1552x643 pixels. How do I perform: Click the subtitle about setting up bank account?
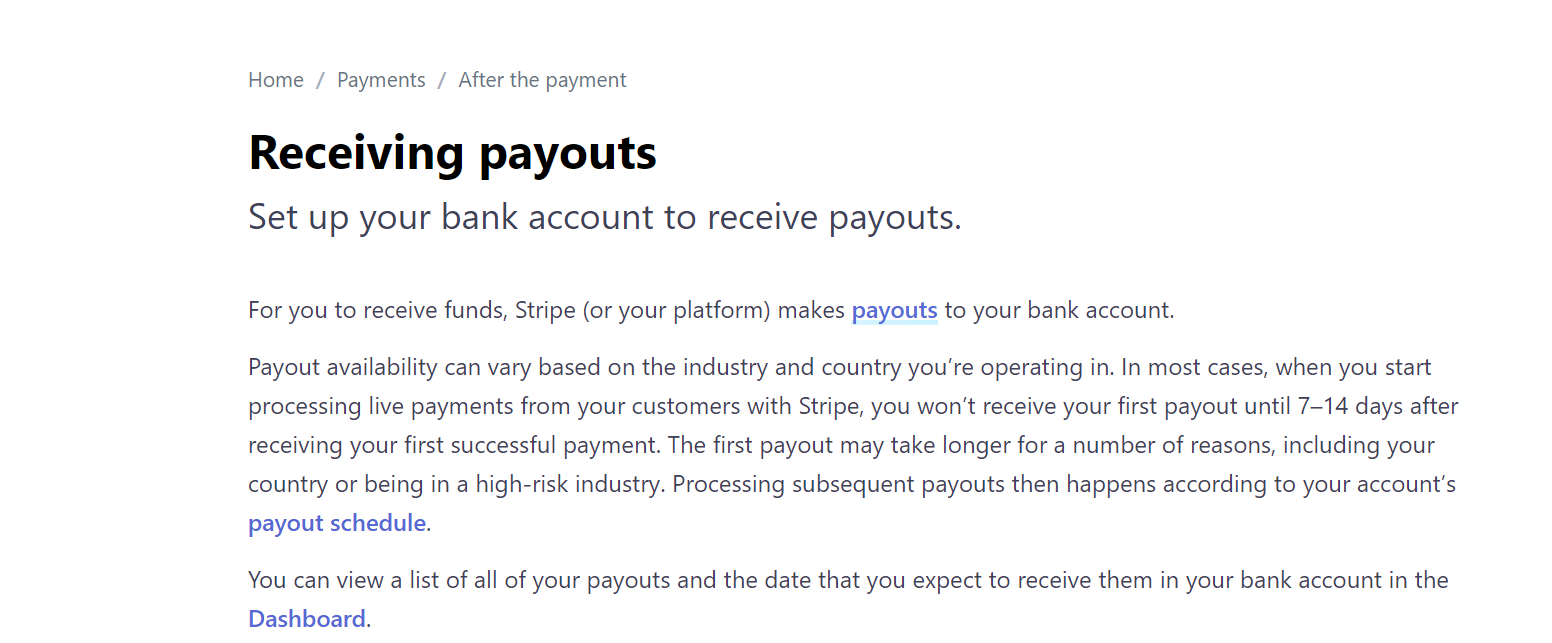coord(605,217)
